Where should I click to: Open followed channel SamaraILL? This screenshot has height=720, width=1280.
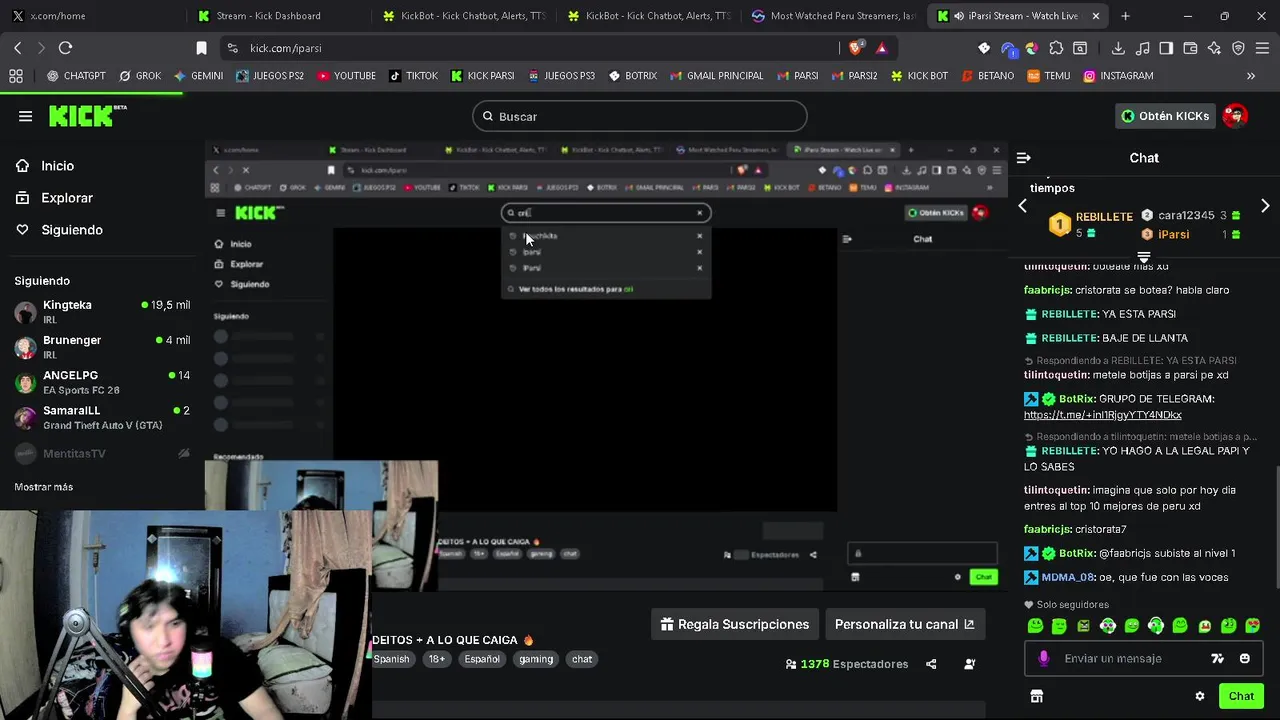click(x=100, y=417)
